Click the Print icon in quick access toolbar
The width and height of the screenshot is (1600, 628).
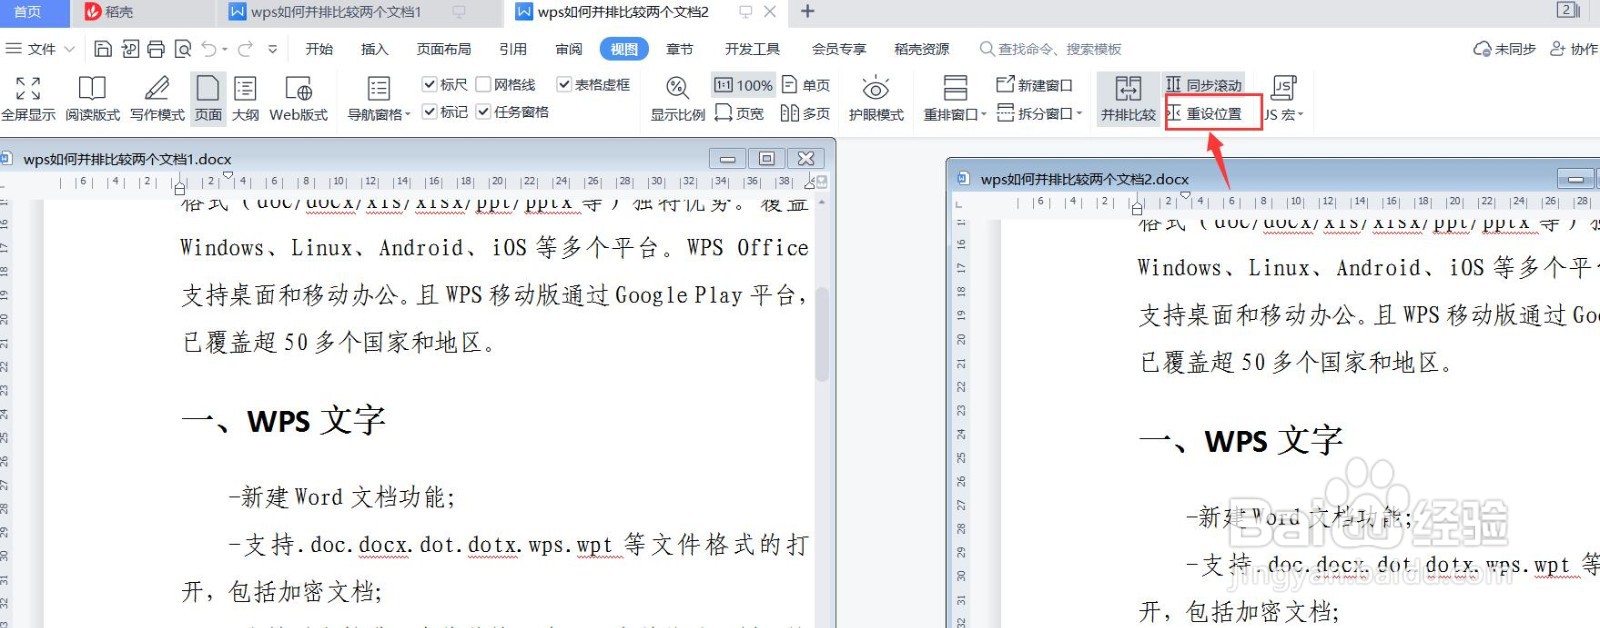(x=156, y=48)
